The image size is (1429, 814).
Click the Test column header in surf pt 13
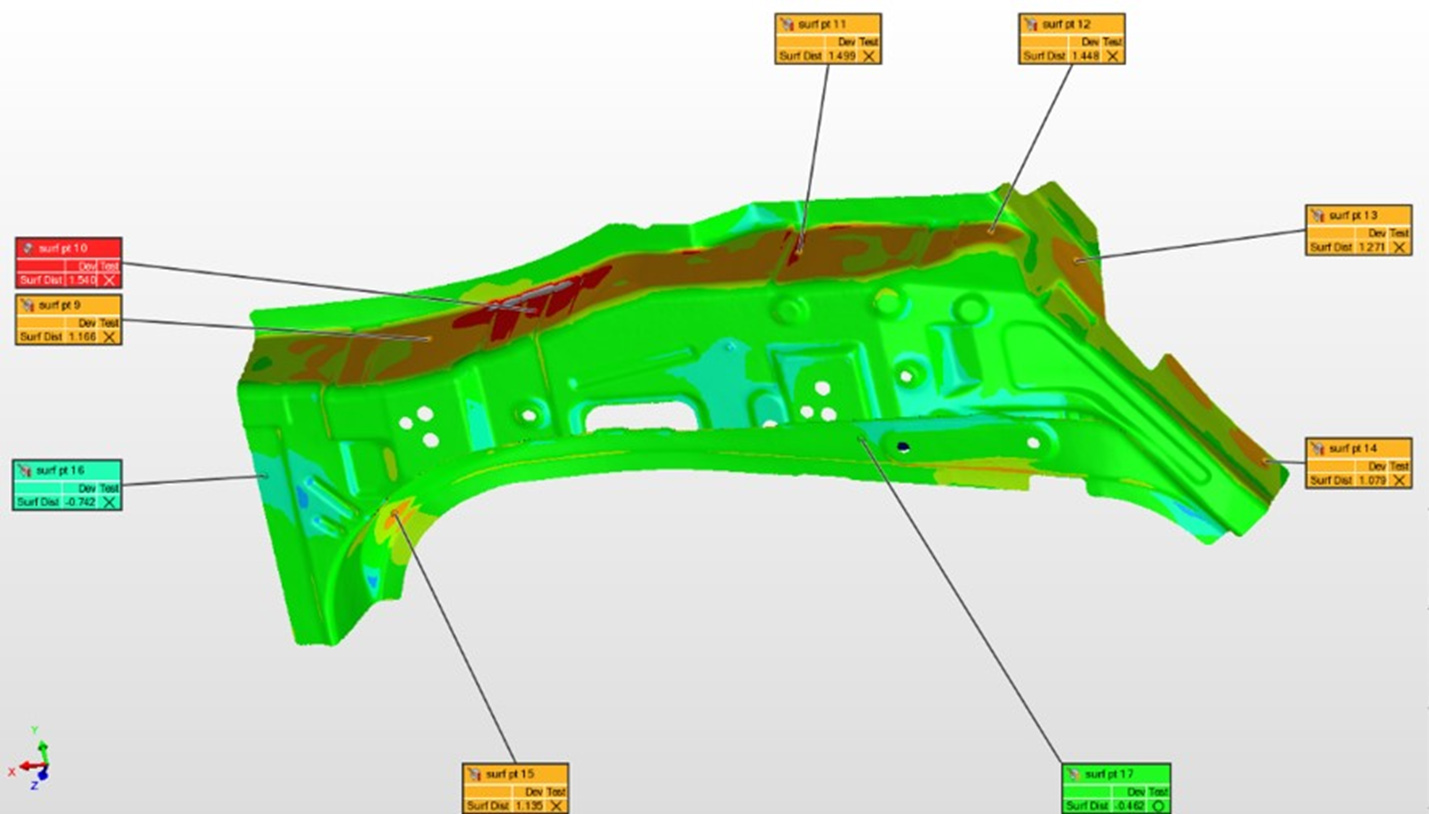click(x=1399, y=234)
